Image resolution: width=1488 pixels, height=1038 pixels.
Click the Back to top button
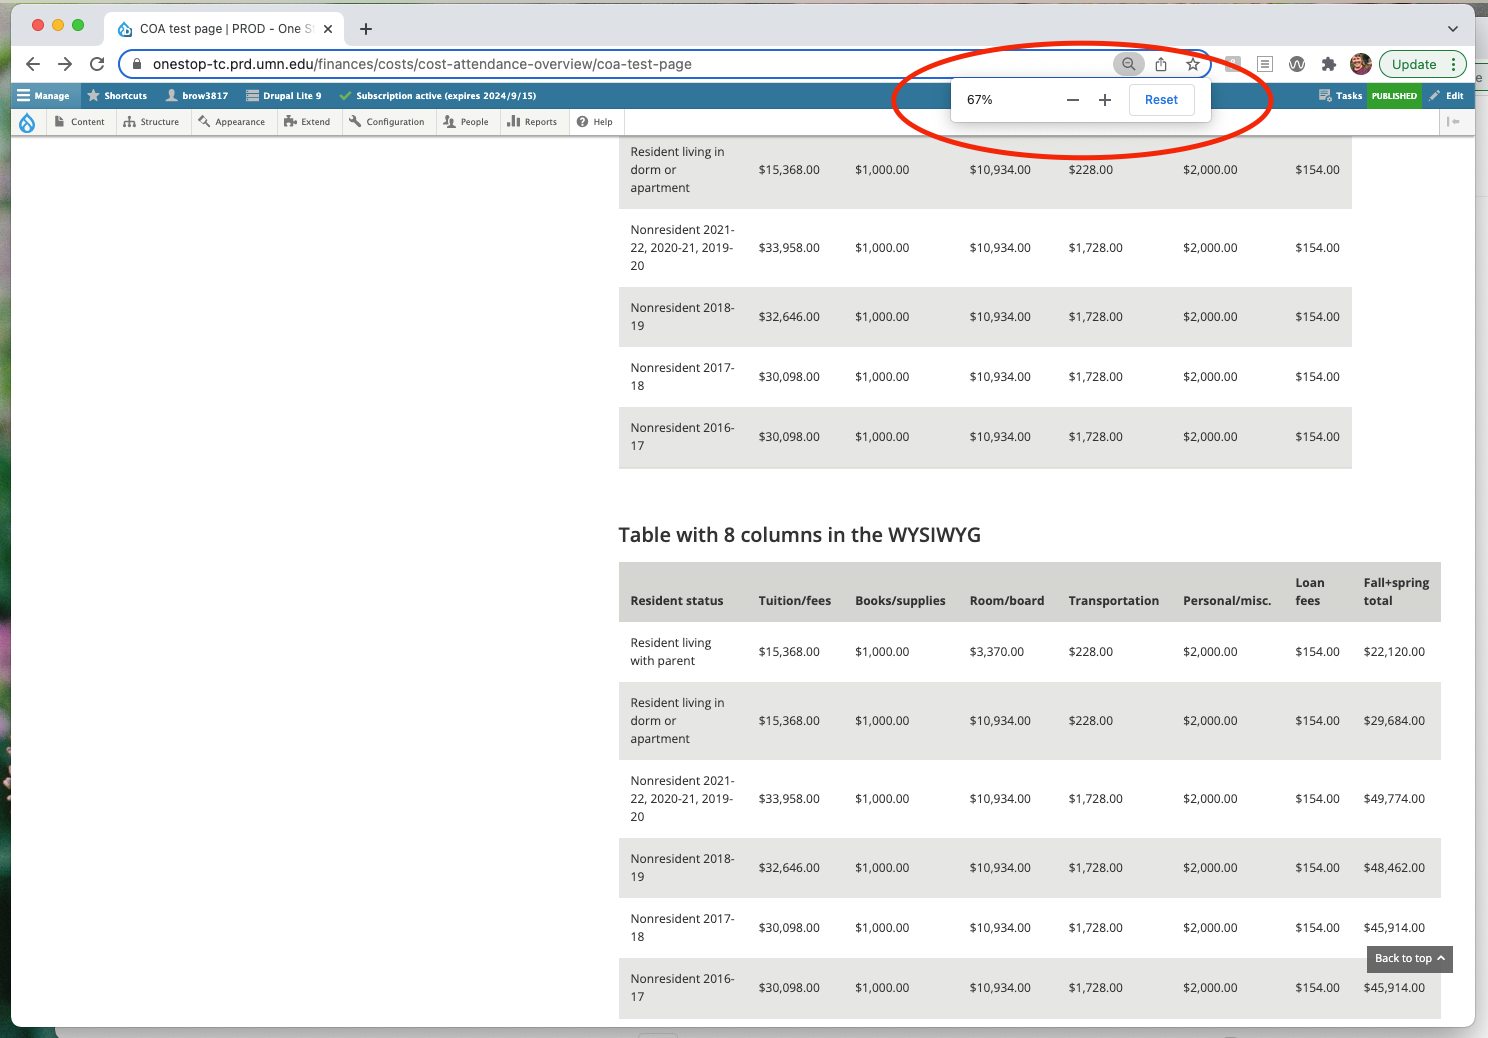1409,958
